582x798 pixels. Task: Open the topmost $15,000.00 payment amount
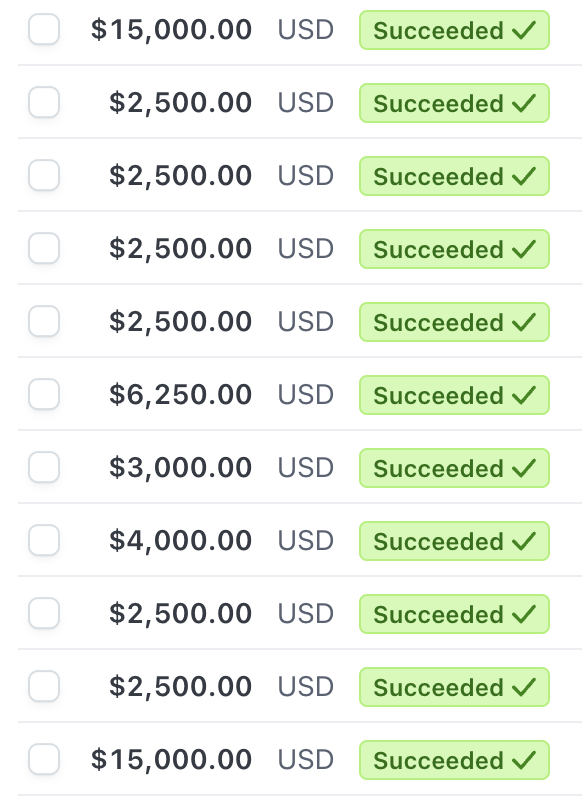(171, 30)
